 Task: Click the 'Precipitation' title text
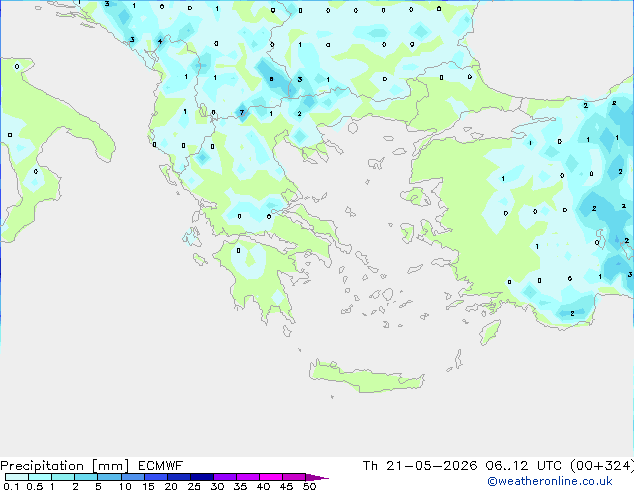(42, 466)
